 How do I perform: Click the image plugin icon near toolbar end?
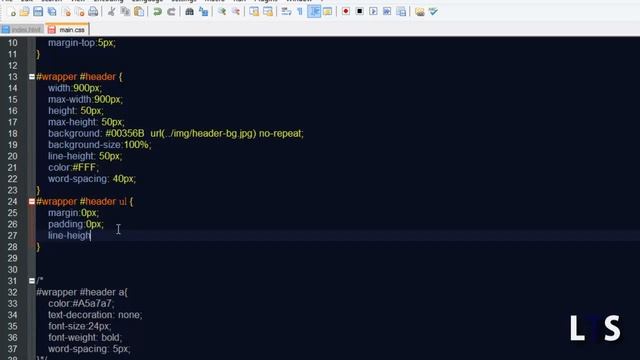pyautogui.click(x=420, y=12)
